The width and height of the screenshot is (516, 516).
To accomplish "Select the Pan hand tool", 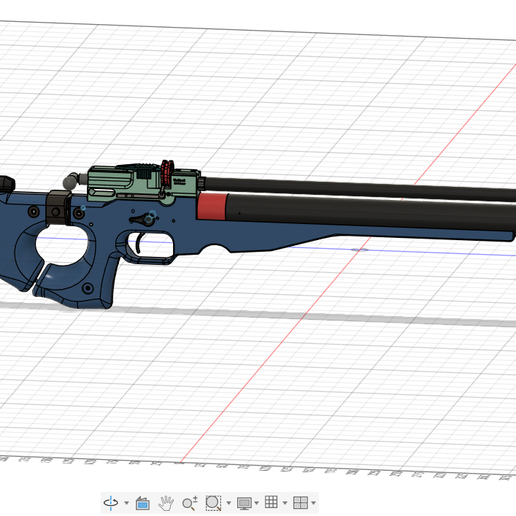I will tap(166, 503).
